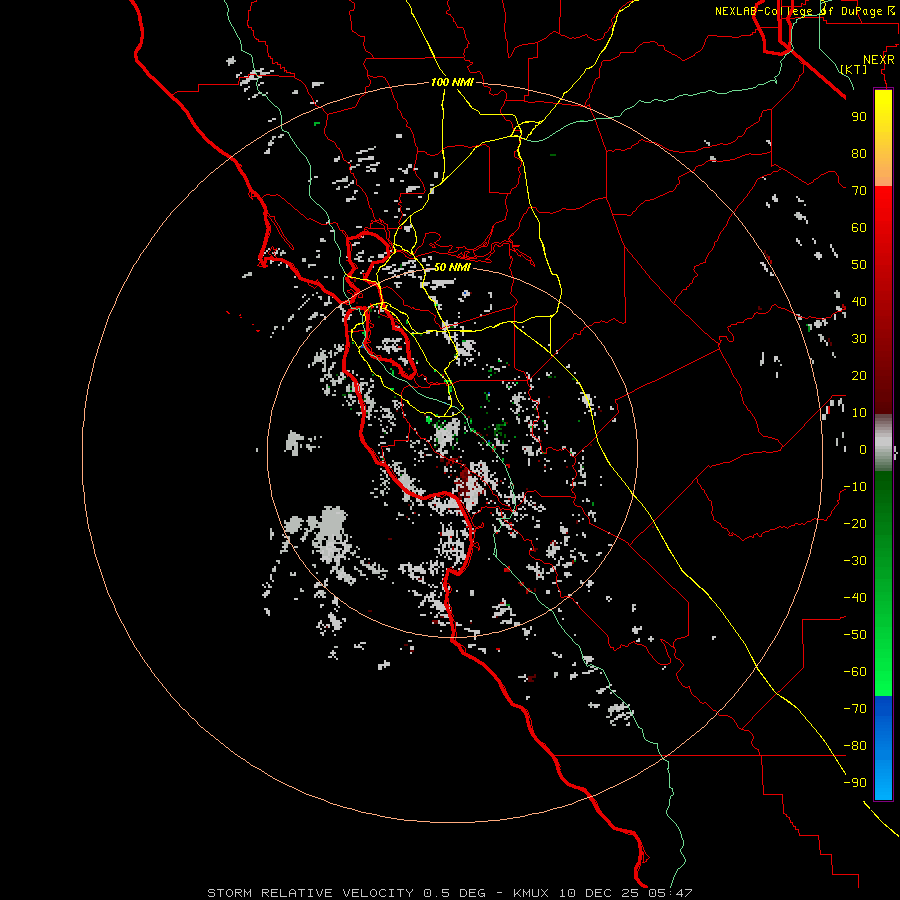Pick the gray zero segment of the color bar
Image resolution: width=900 pixels, height=900 pixels.
pyautogui.click(x=883, y=443)
